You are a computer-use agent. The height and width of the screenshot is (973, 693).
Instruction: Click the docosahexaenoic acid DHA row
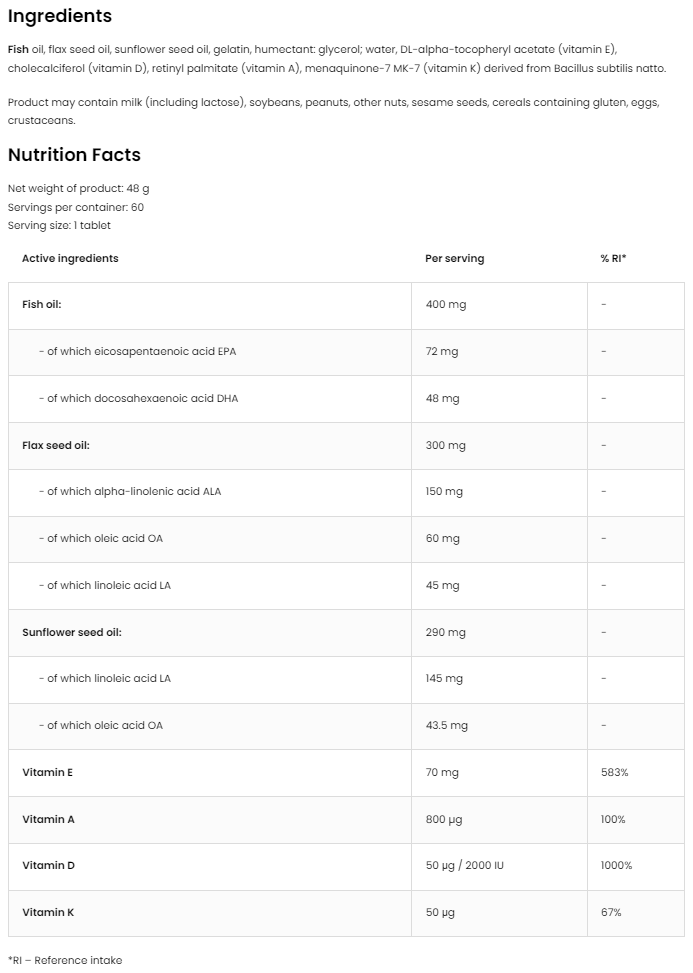click(x=142, y=398)
